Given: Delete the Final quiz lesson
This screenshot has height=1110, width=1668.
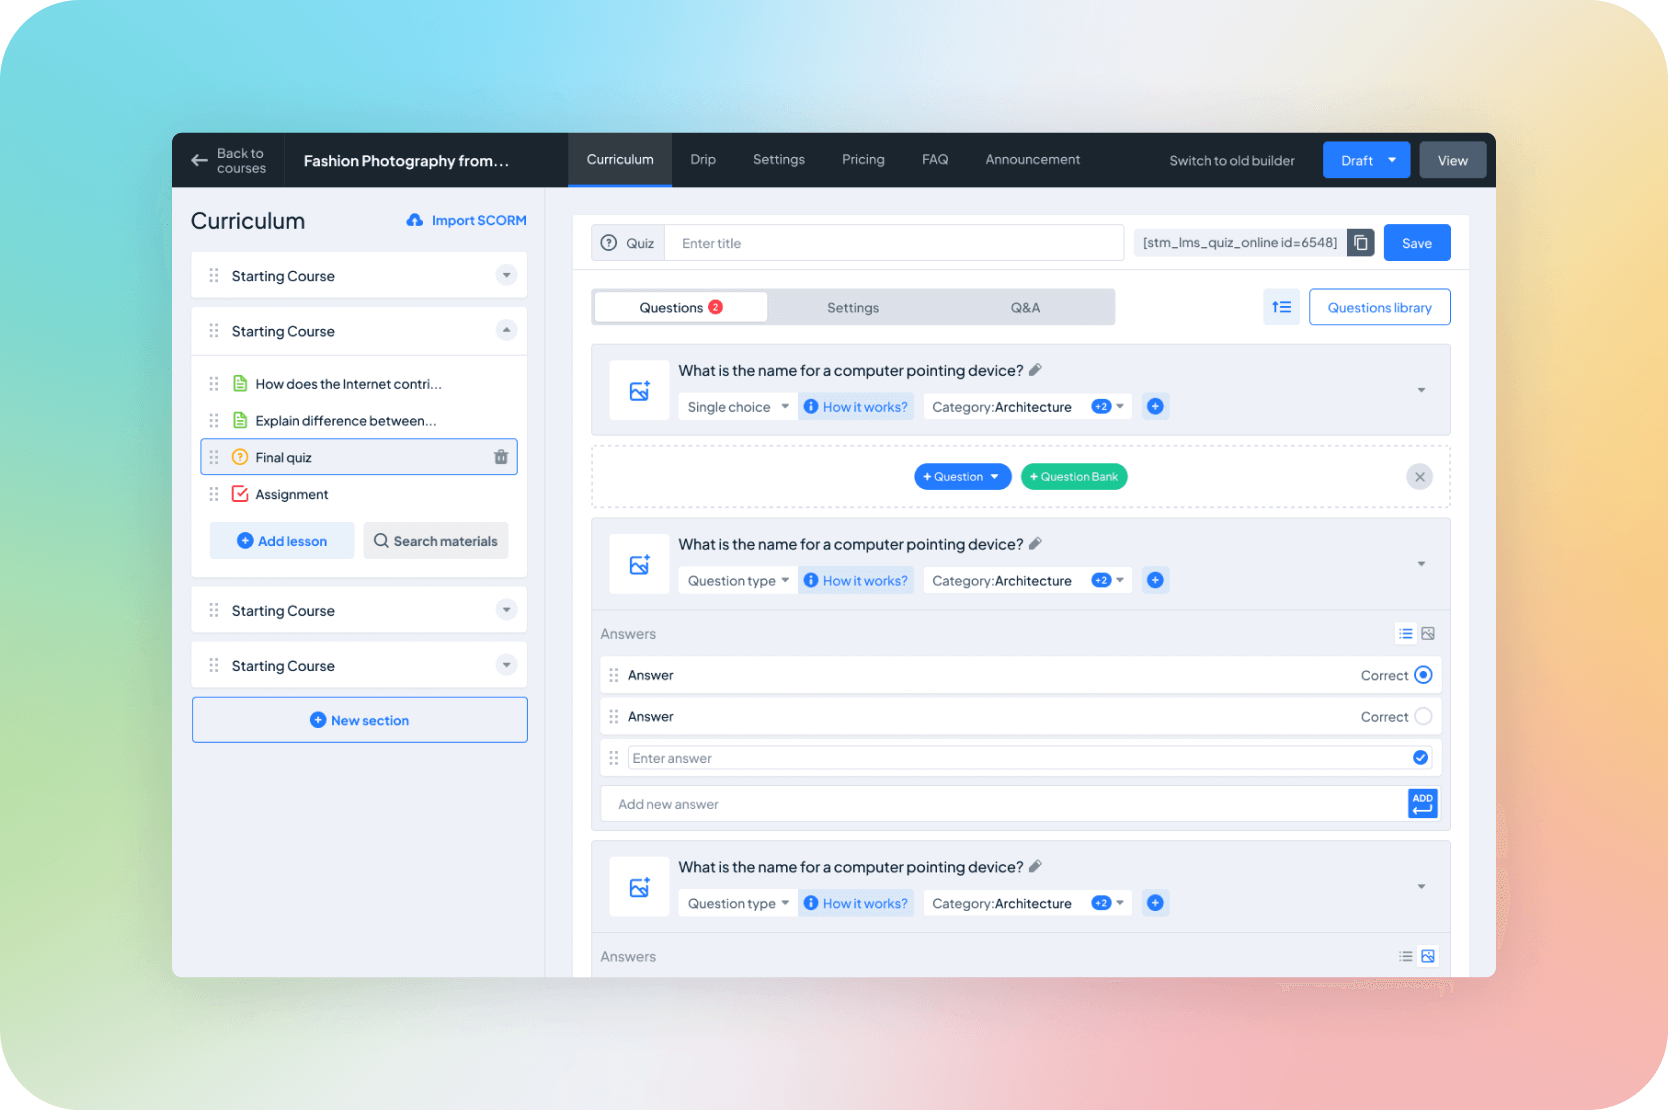Looking at the screenshot, I should [501, 457].
